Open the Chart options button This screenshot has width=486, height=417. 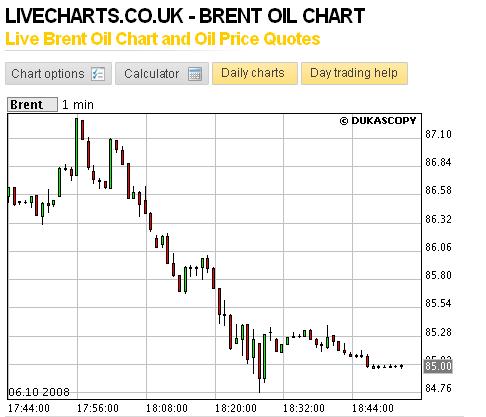pos(58,73)
